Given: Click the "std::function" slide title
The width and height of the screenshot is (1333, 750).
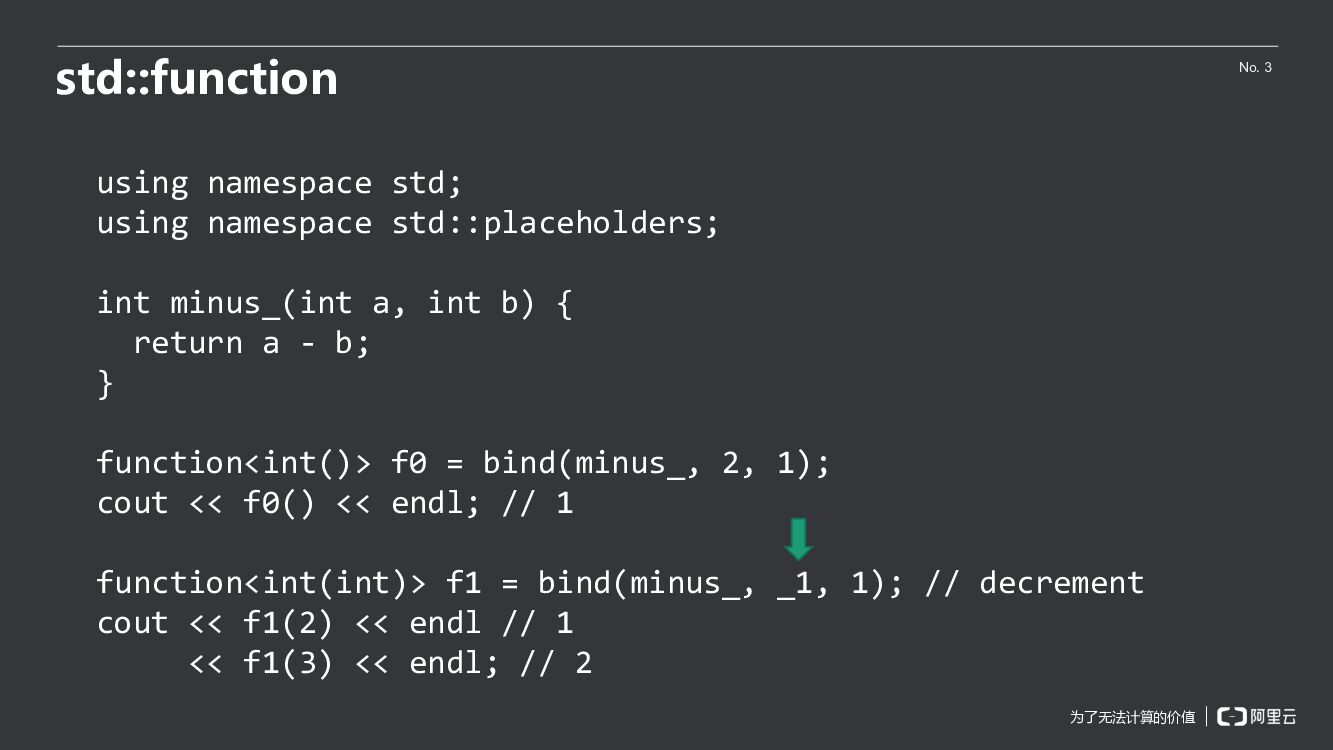Looking at the screenshot, I should point(197,78).
